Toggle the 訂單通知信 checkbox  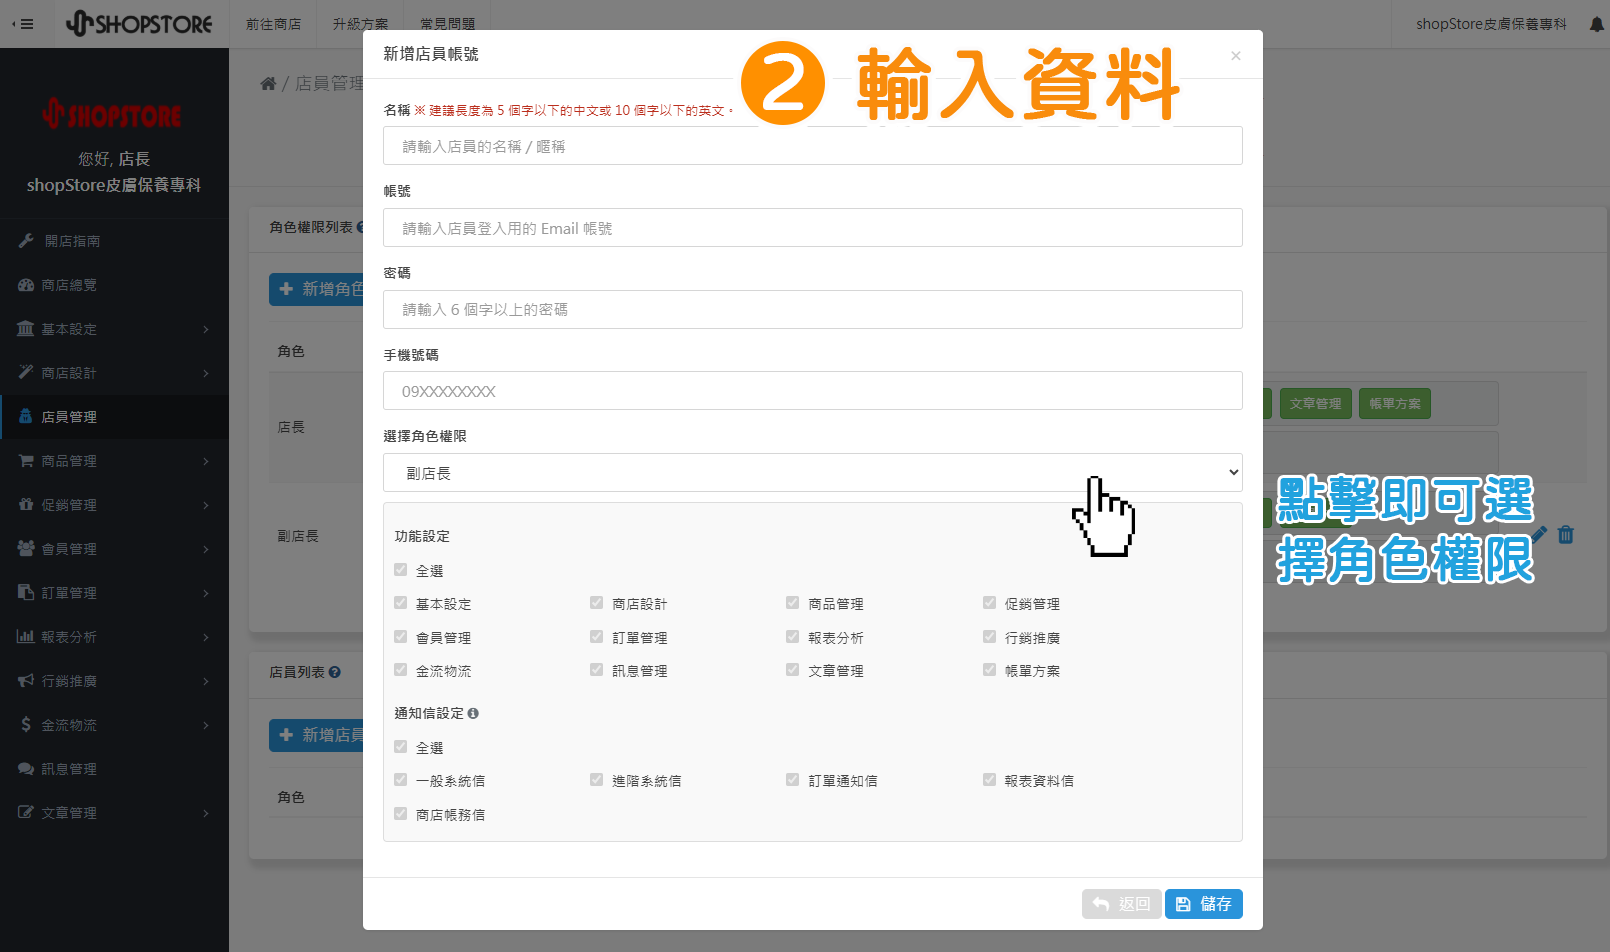[x=793, y=780]
